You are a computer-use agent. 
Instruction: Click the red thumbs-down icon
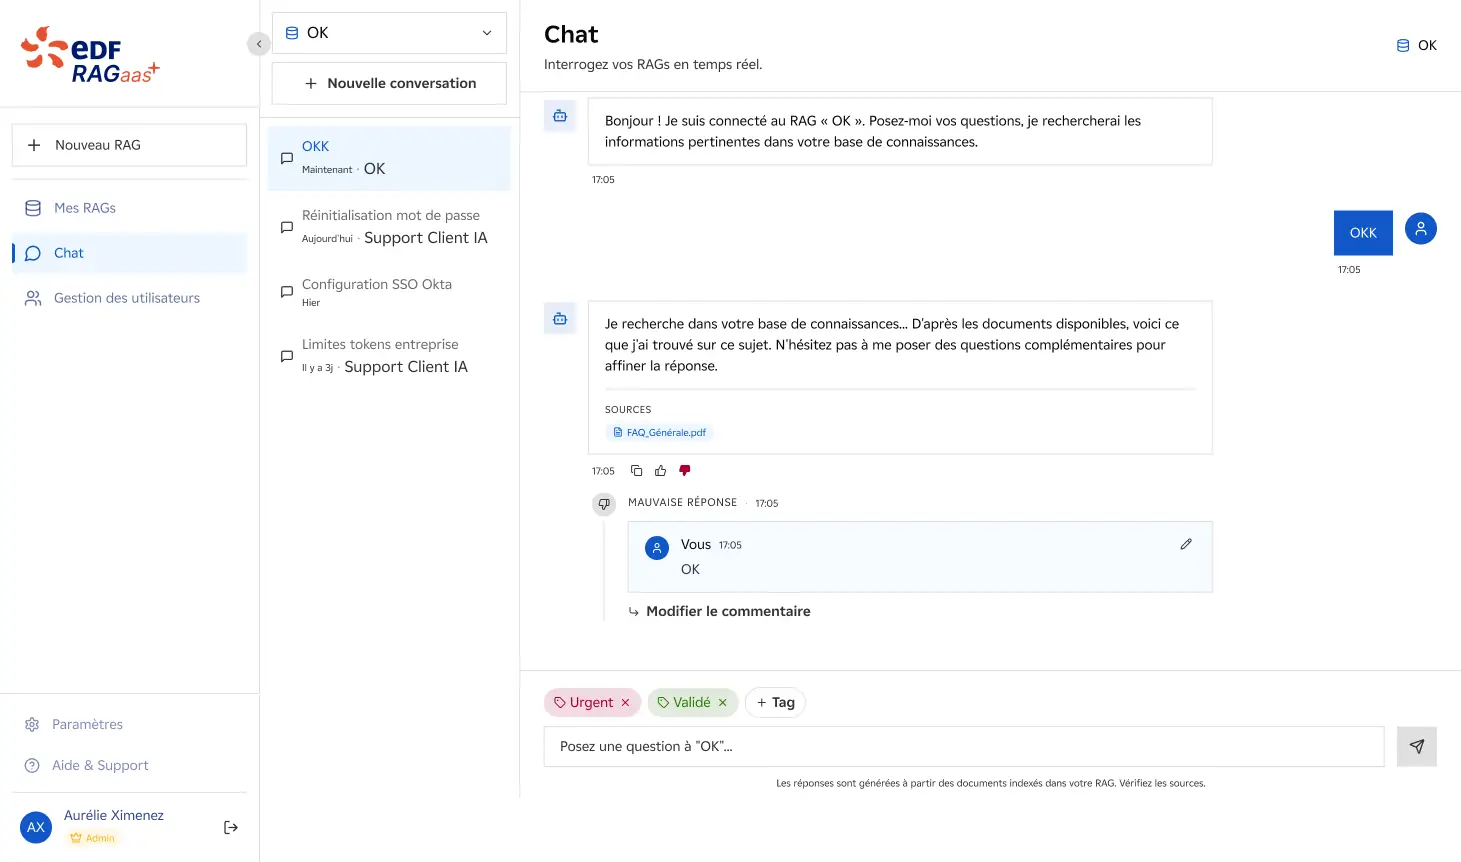pos(685,471)
